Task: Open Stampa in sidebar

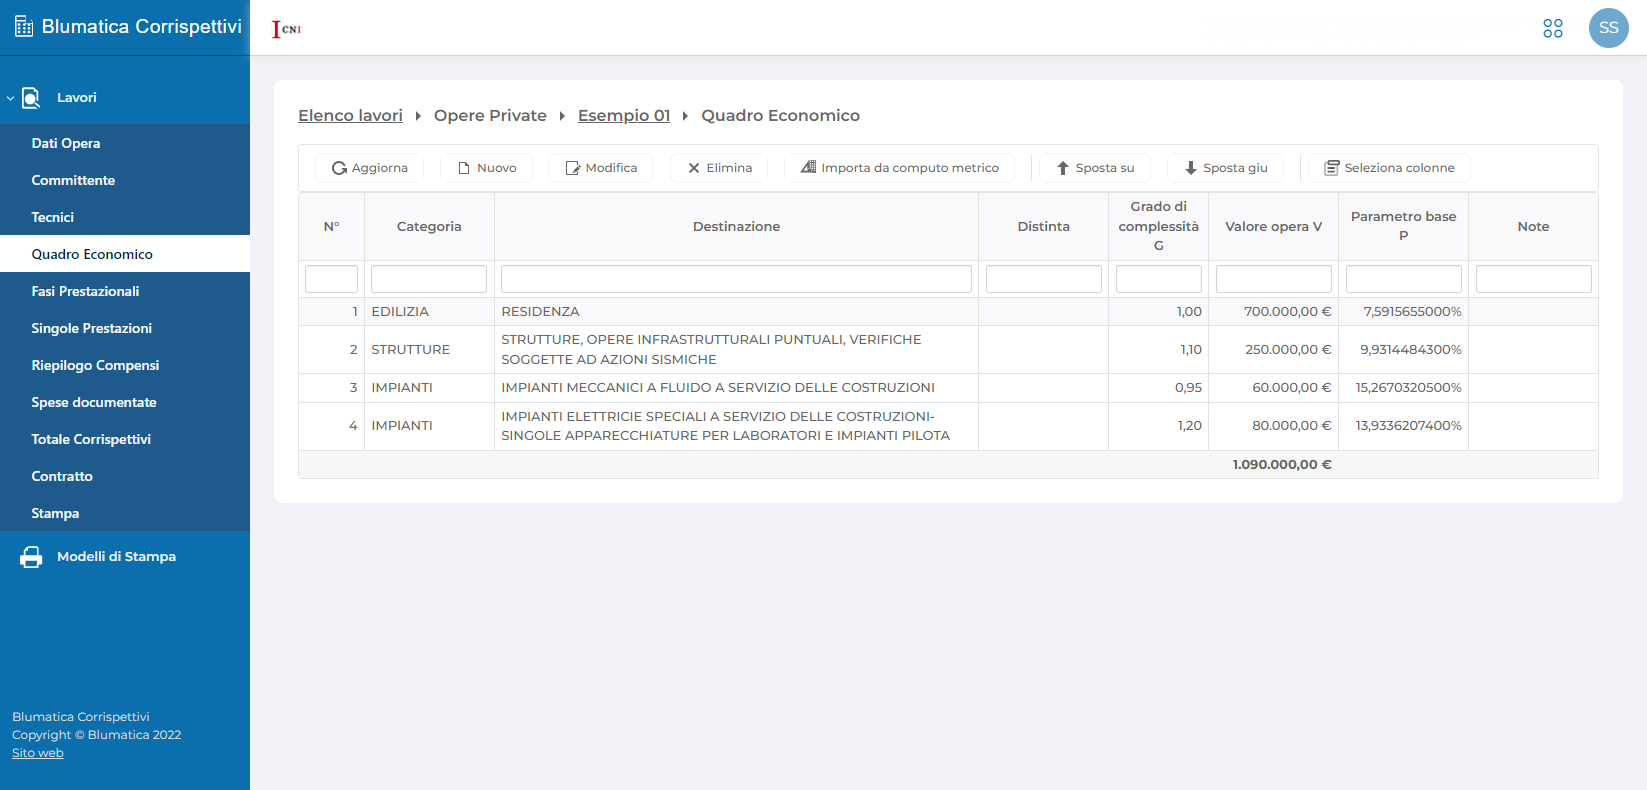Action: click(125, 513)
